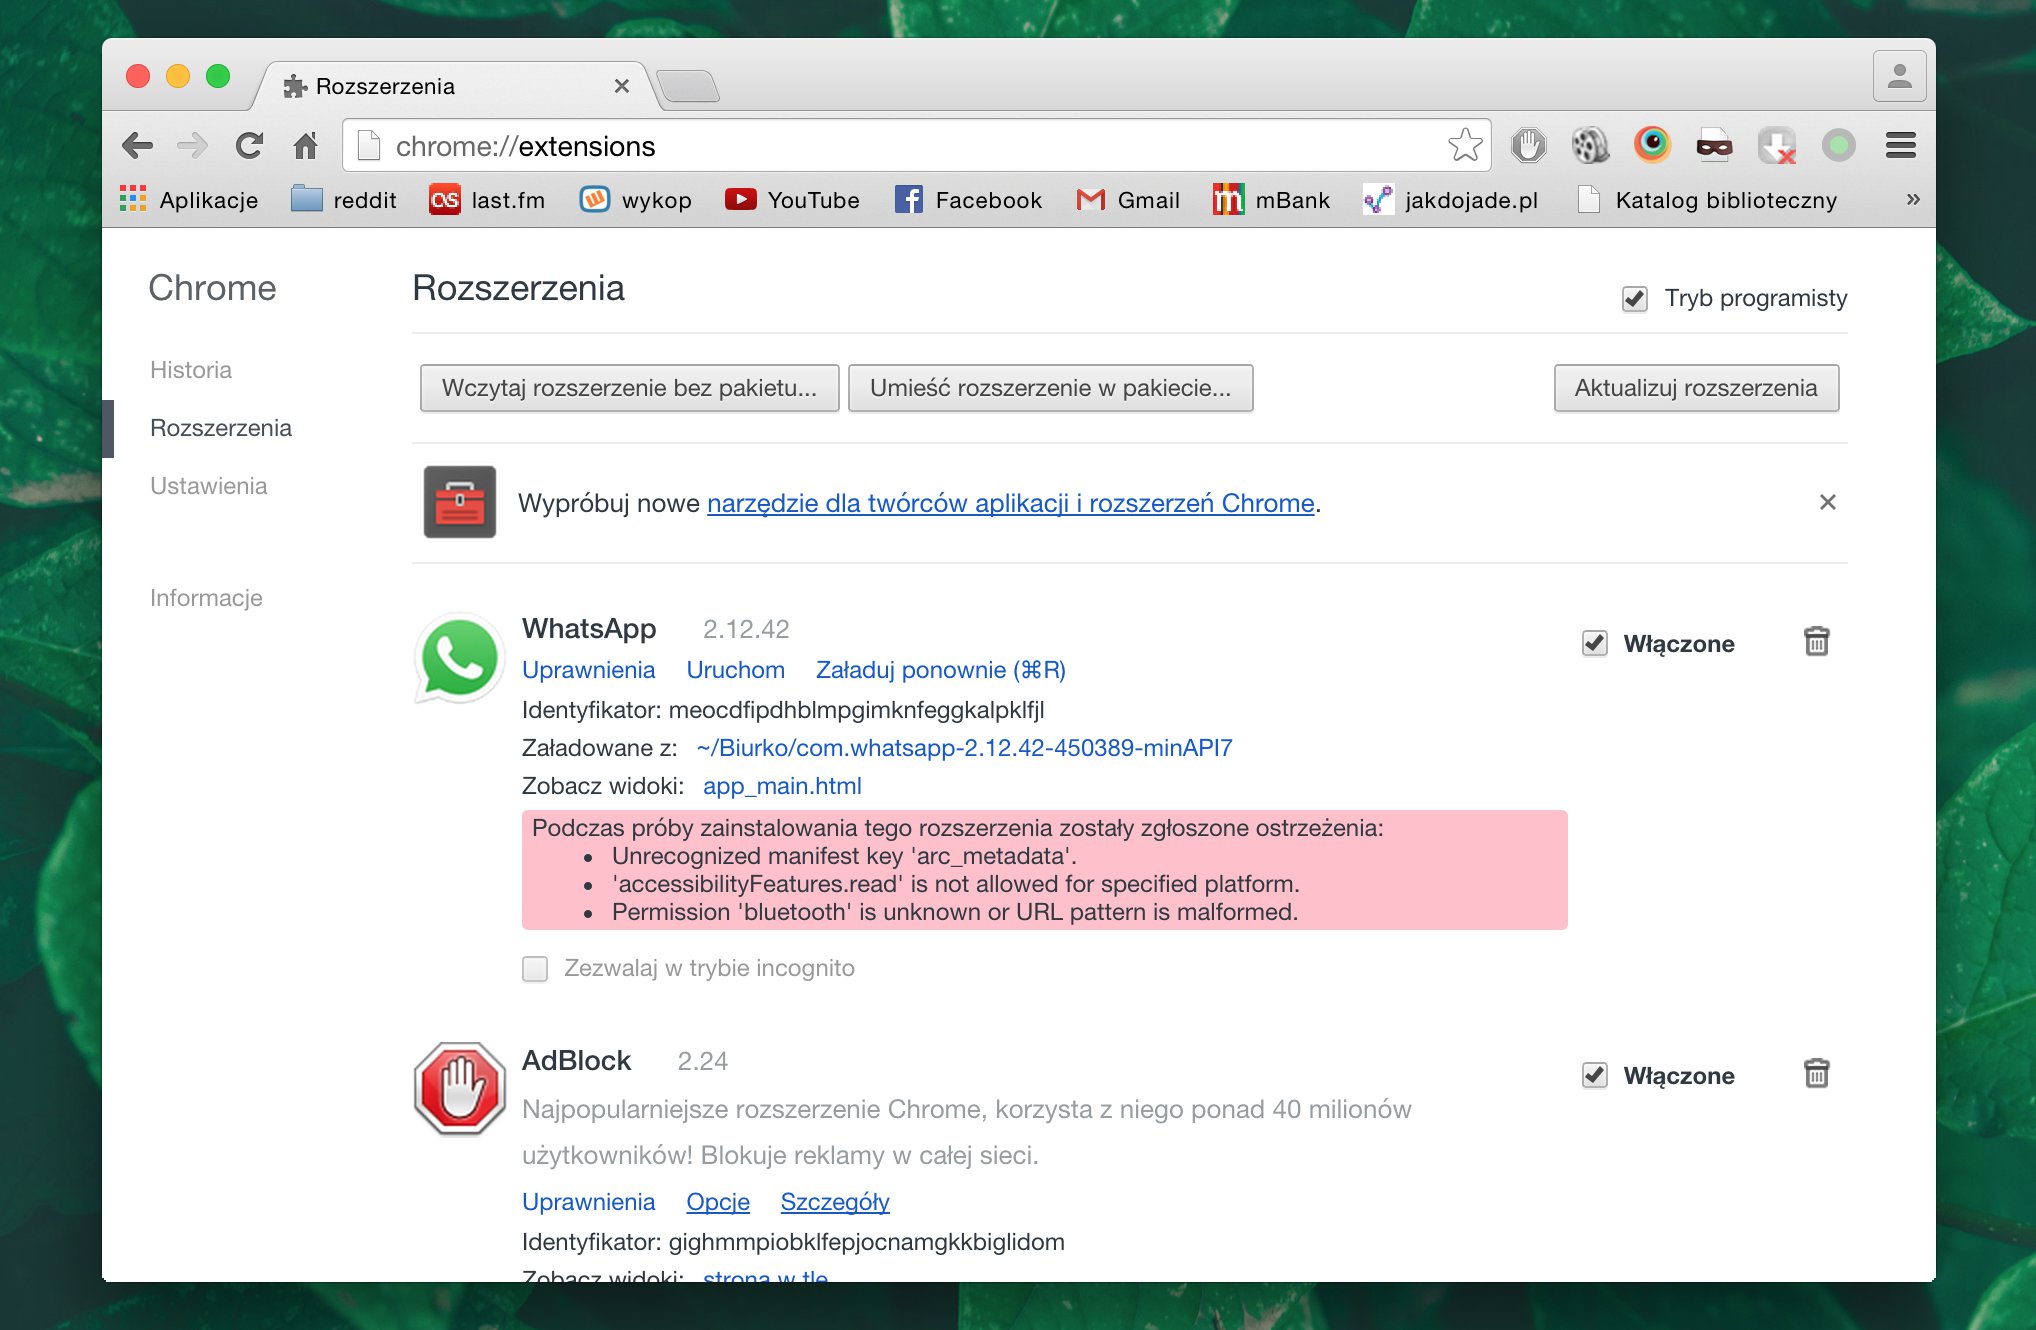Go to Historia in the sidebar
2036x1330 pixels.
[190, 370]
